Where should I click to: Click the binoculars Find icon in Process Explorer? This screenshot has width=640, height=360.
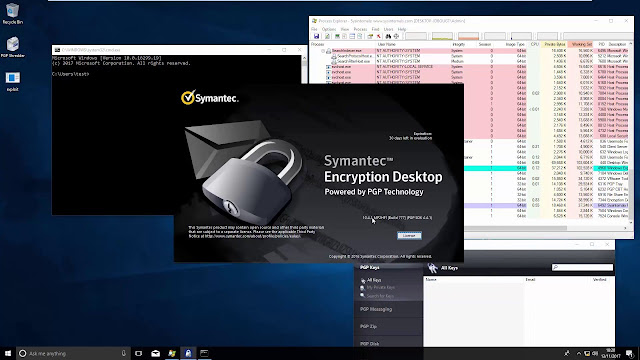pos(388,36)
